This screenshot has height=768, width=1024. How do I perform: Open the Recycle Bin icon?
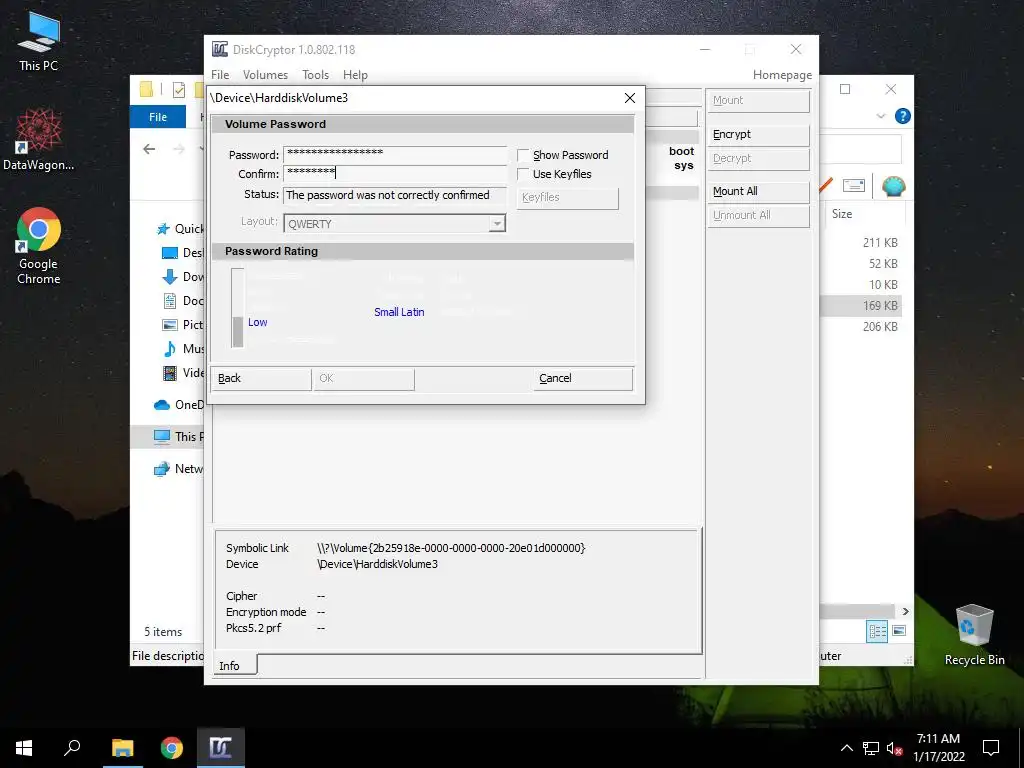click(x=974, y=635)
